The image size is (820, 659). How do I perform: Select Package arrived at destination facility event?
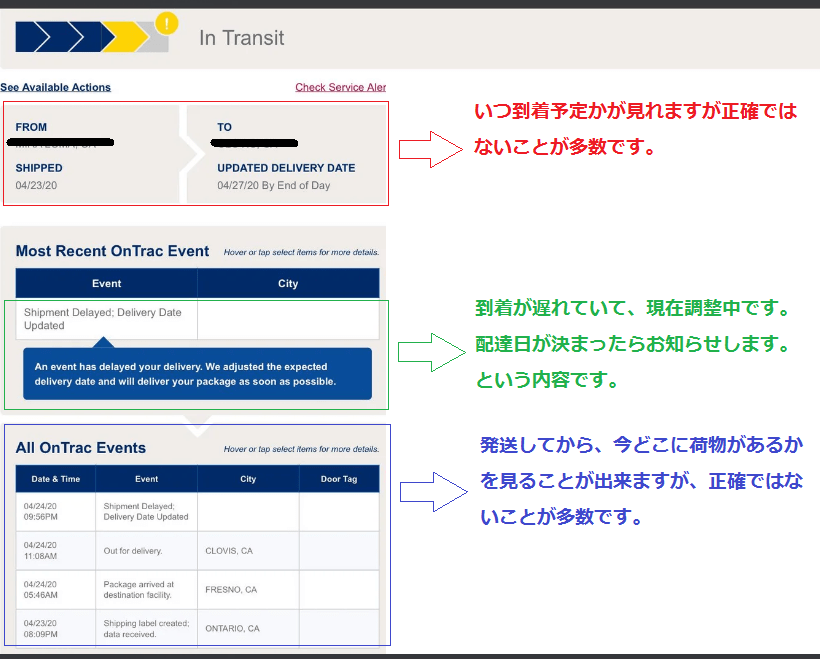pyautogui.click(x=146, y=589)
